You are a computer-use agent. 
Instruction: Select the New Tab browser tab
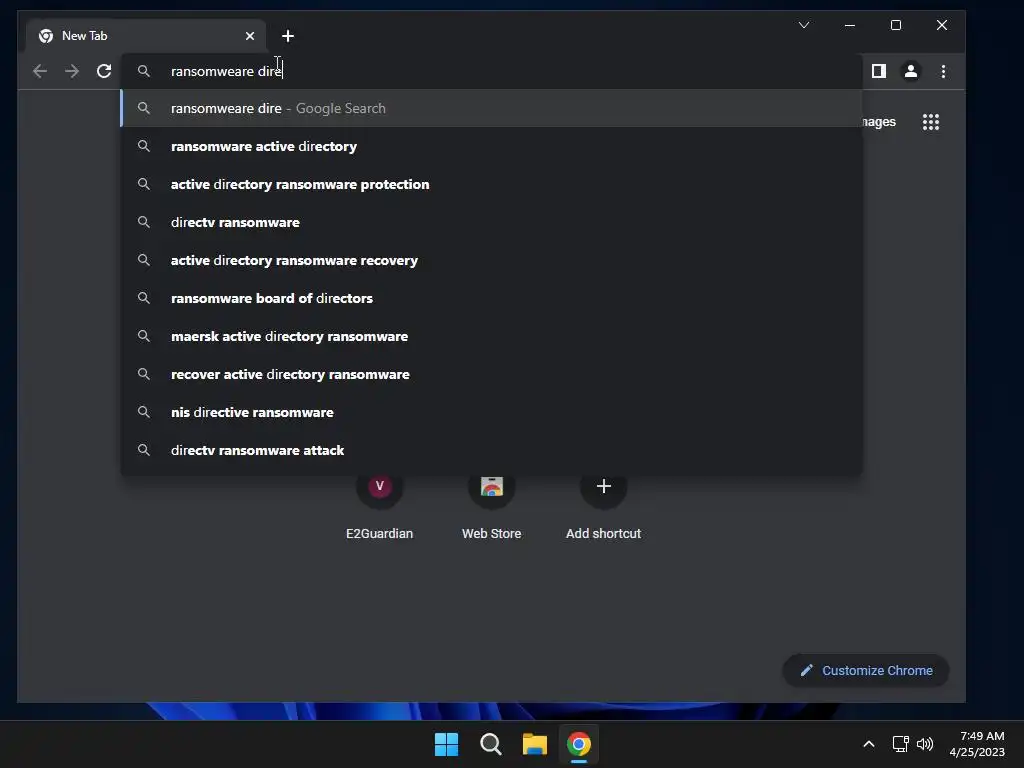[146, 36]
